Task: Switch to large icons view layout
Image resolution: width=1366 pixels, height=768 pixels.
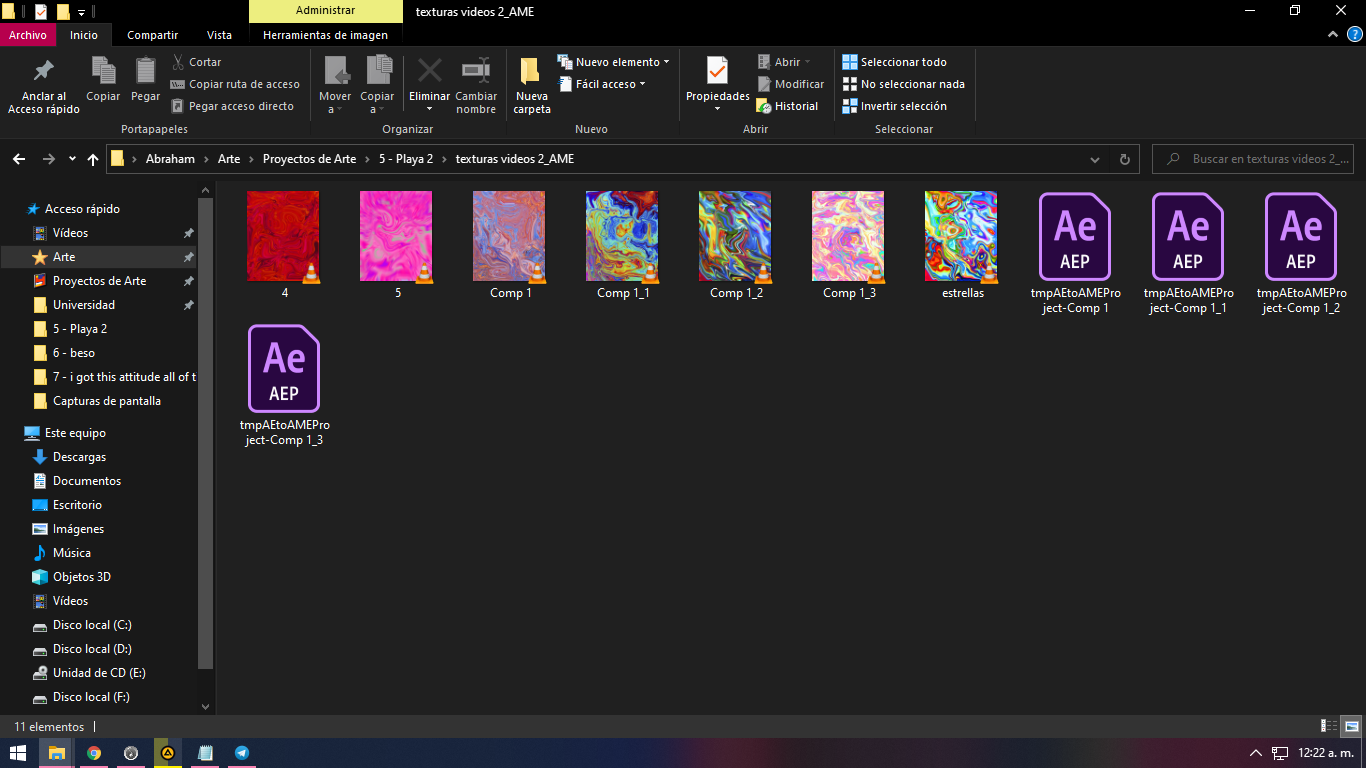Action: click(1352, 726)
